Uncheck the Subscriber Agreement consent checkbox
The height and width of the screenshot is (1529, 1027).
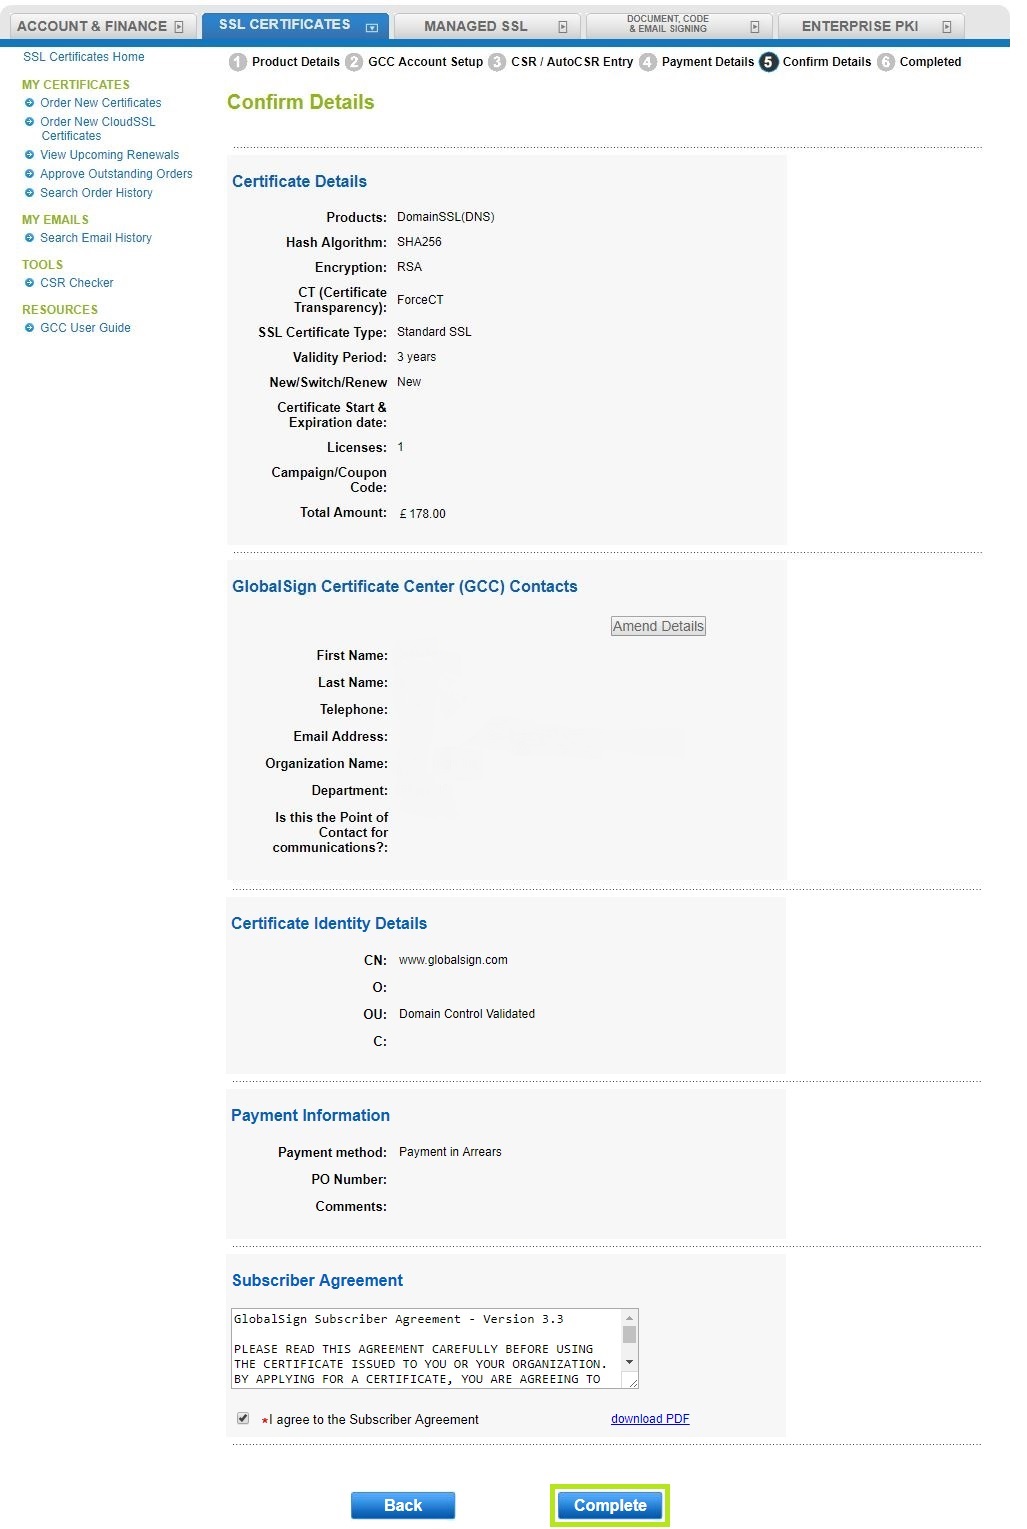click(243, 1418)
